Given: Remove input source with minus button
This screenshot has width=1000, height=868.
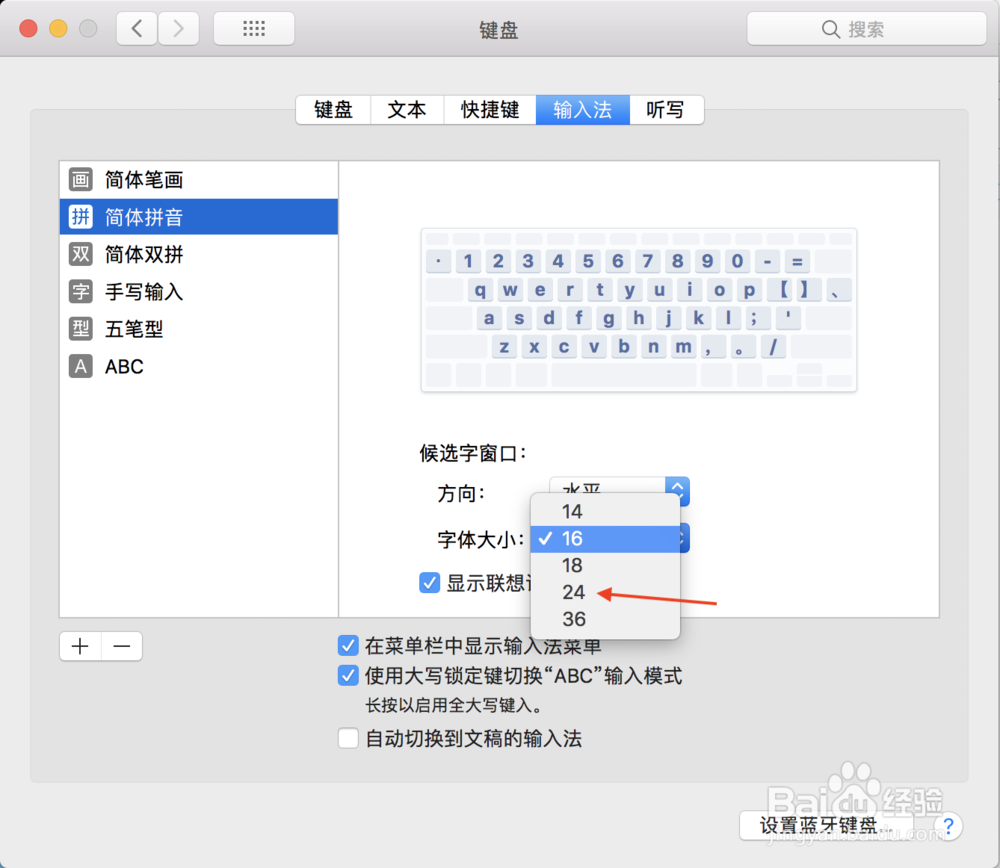Looking at the screenshot, I should click(122, 646).
